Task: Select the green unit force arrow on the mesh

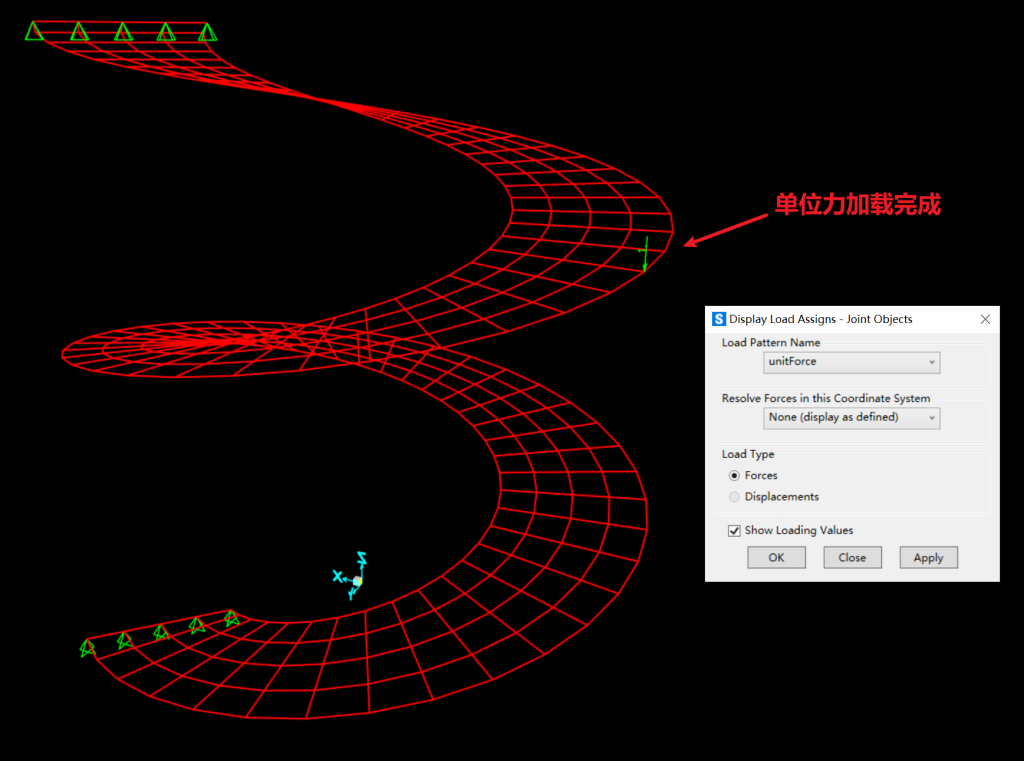Action: point(646,254)
